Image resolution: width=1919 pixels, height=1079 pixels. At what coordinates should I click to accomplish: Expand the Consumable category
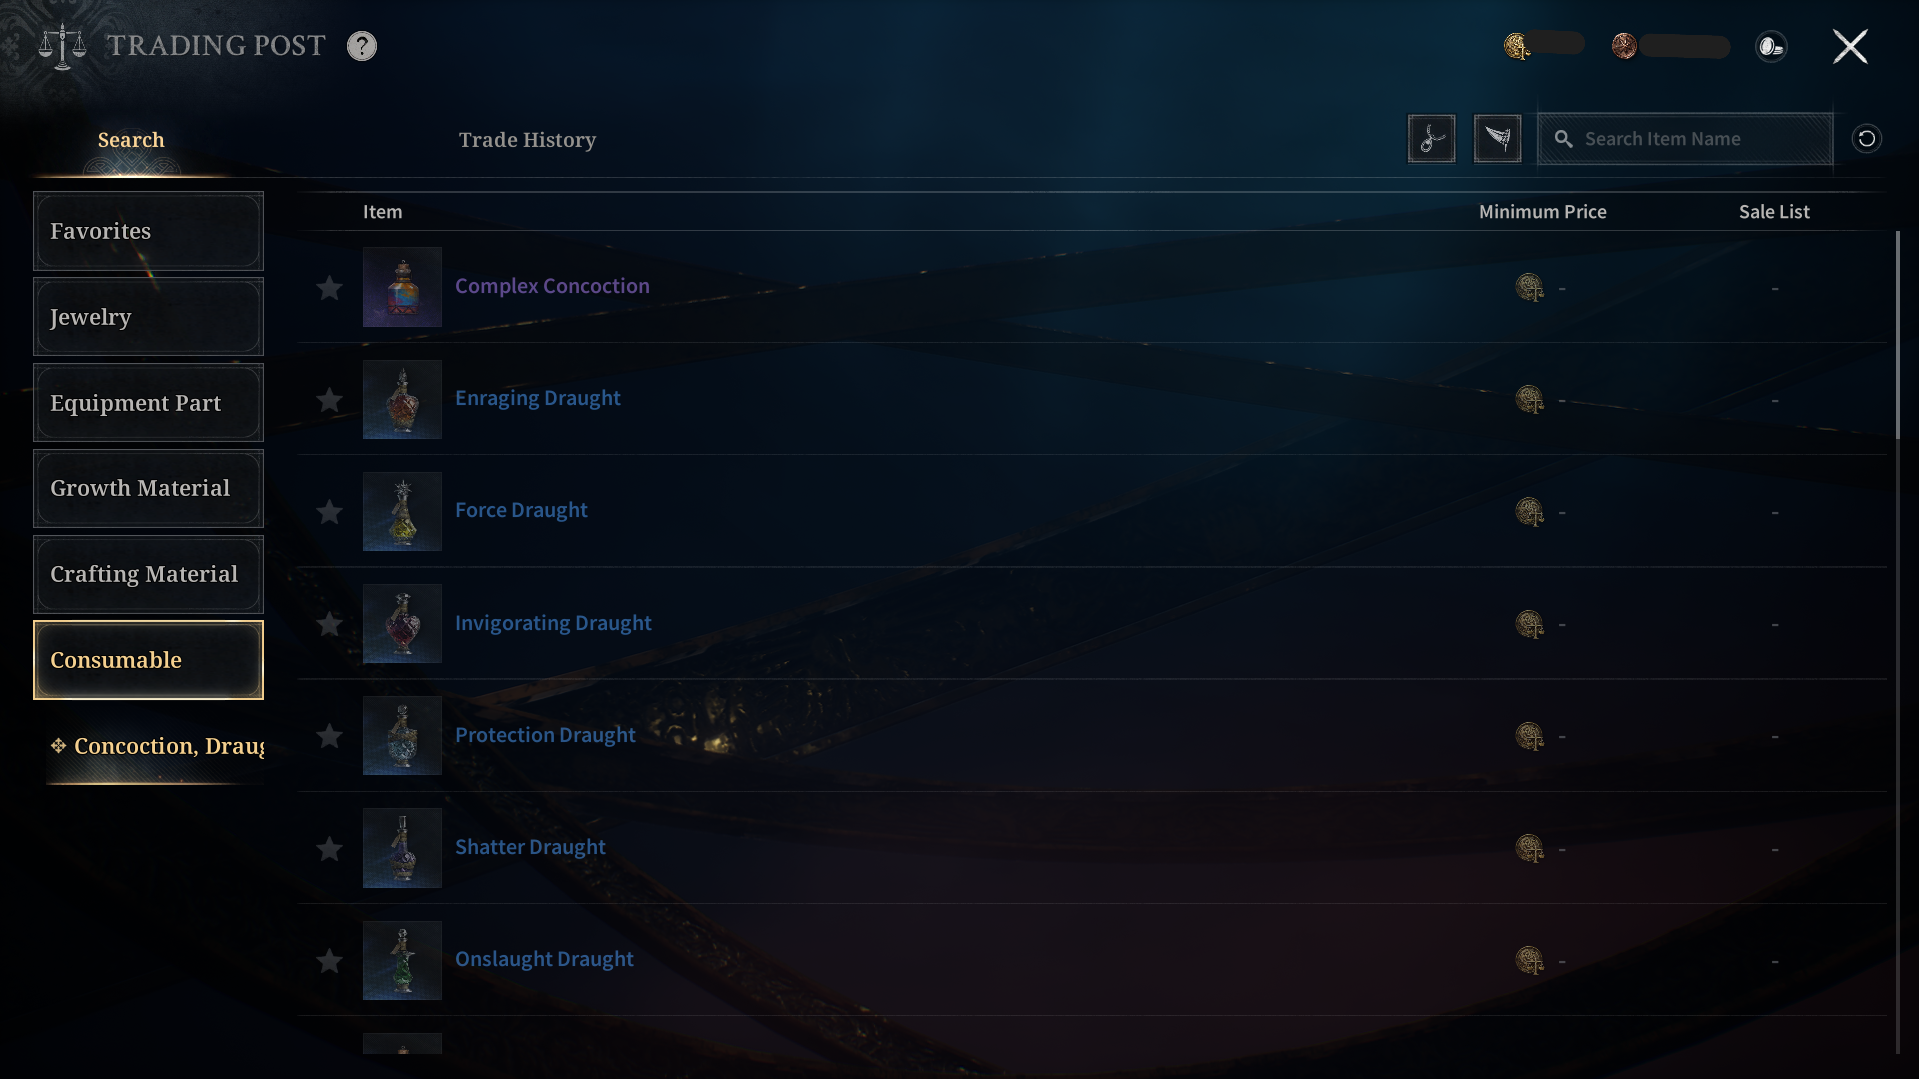(148, 660)
